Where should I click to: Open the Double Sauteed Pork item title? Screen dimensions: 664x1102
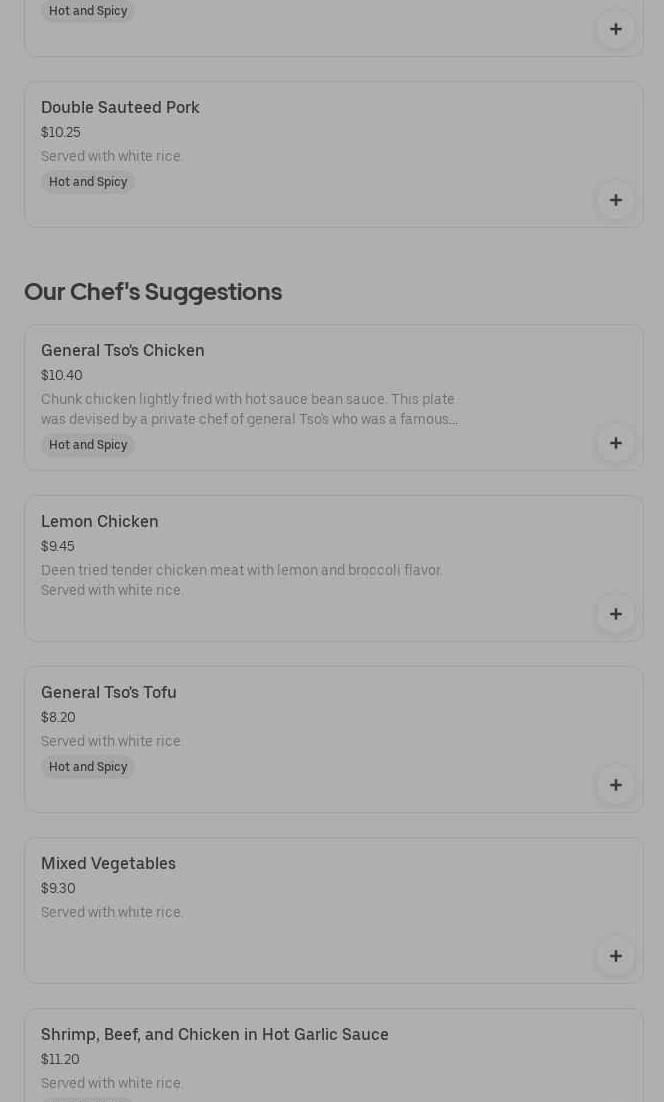(x=120, y=107)
